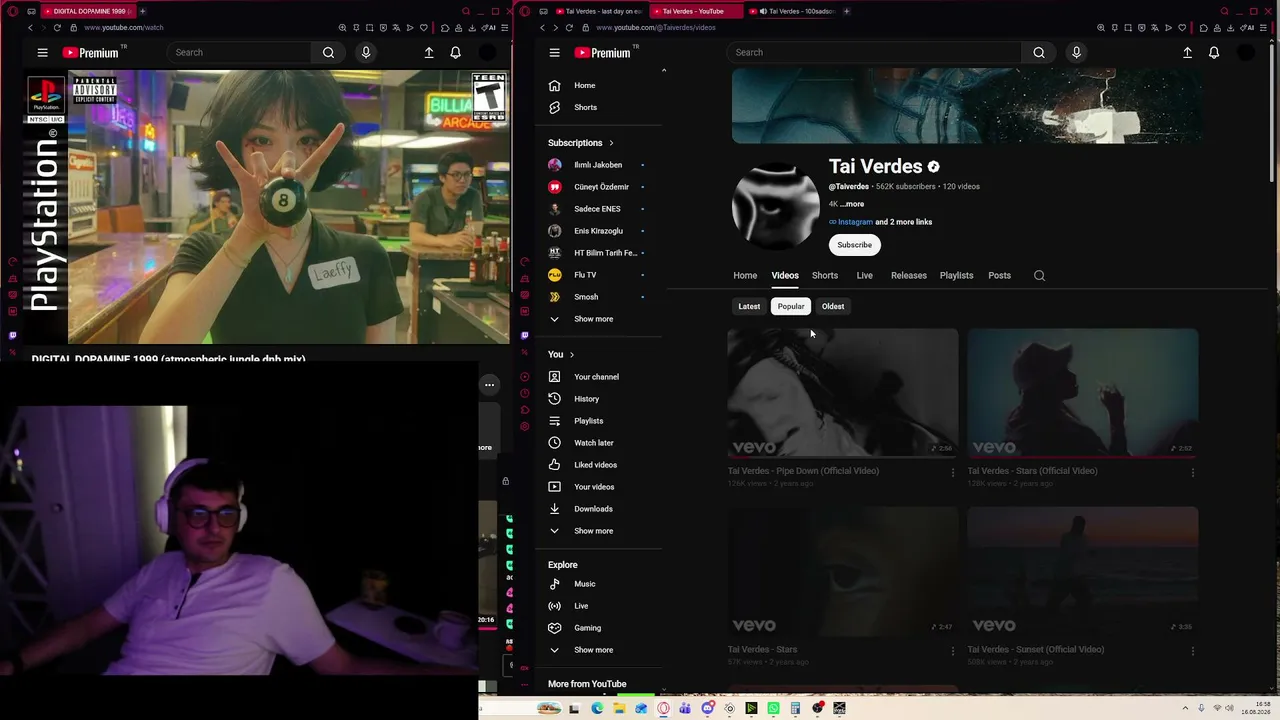Image resolution: width=1280 pixels, height=720 pixels.
Task: Switch to the channel Home tab
Action: pos(745,276)
